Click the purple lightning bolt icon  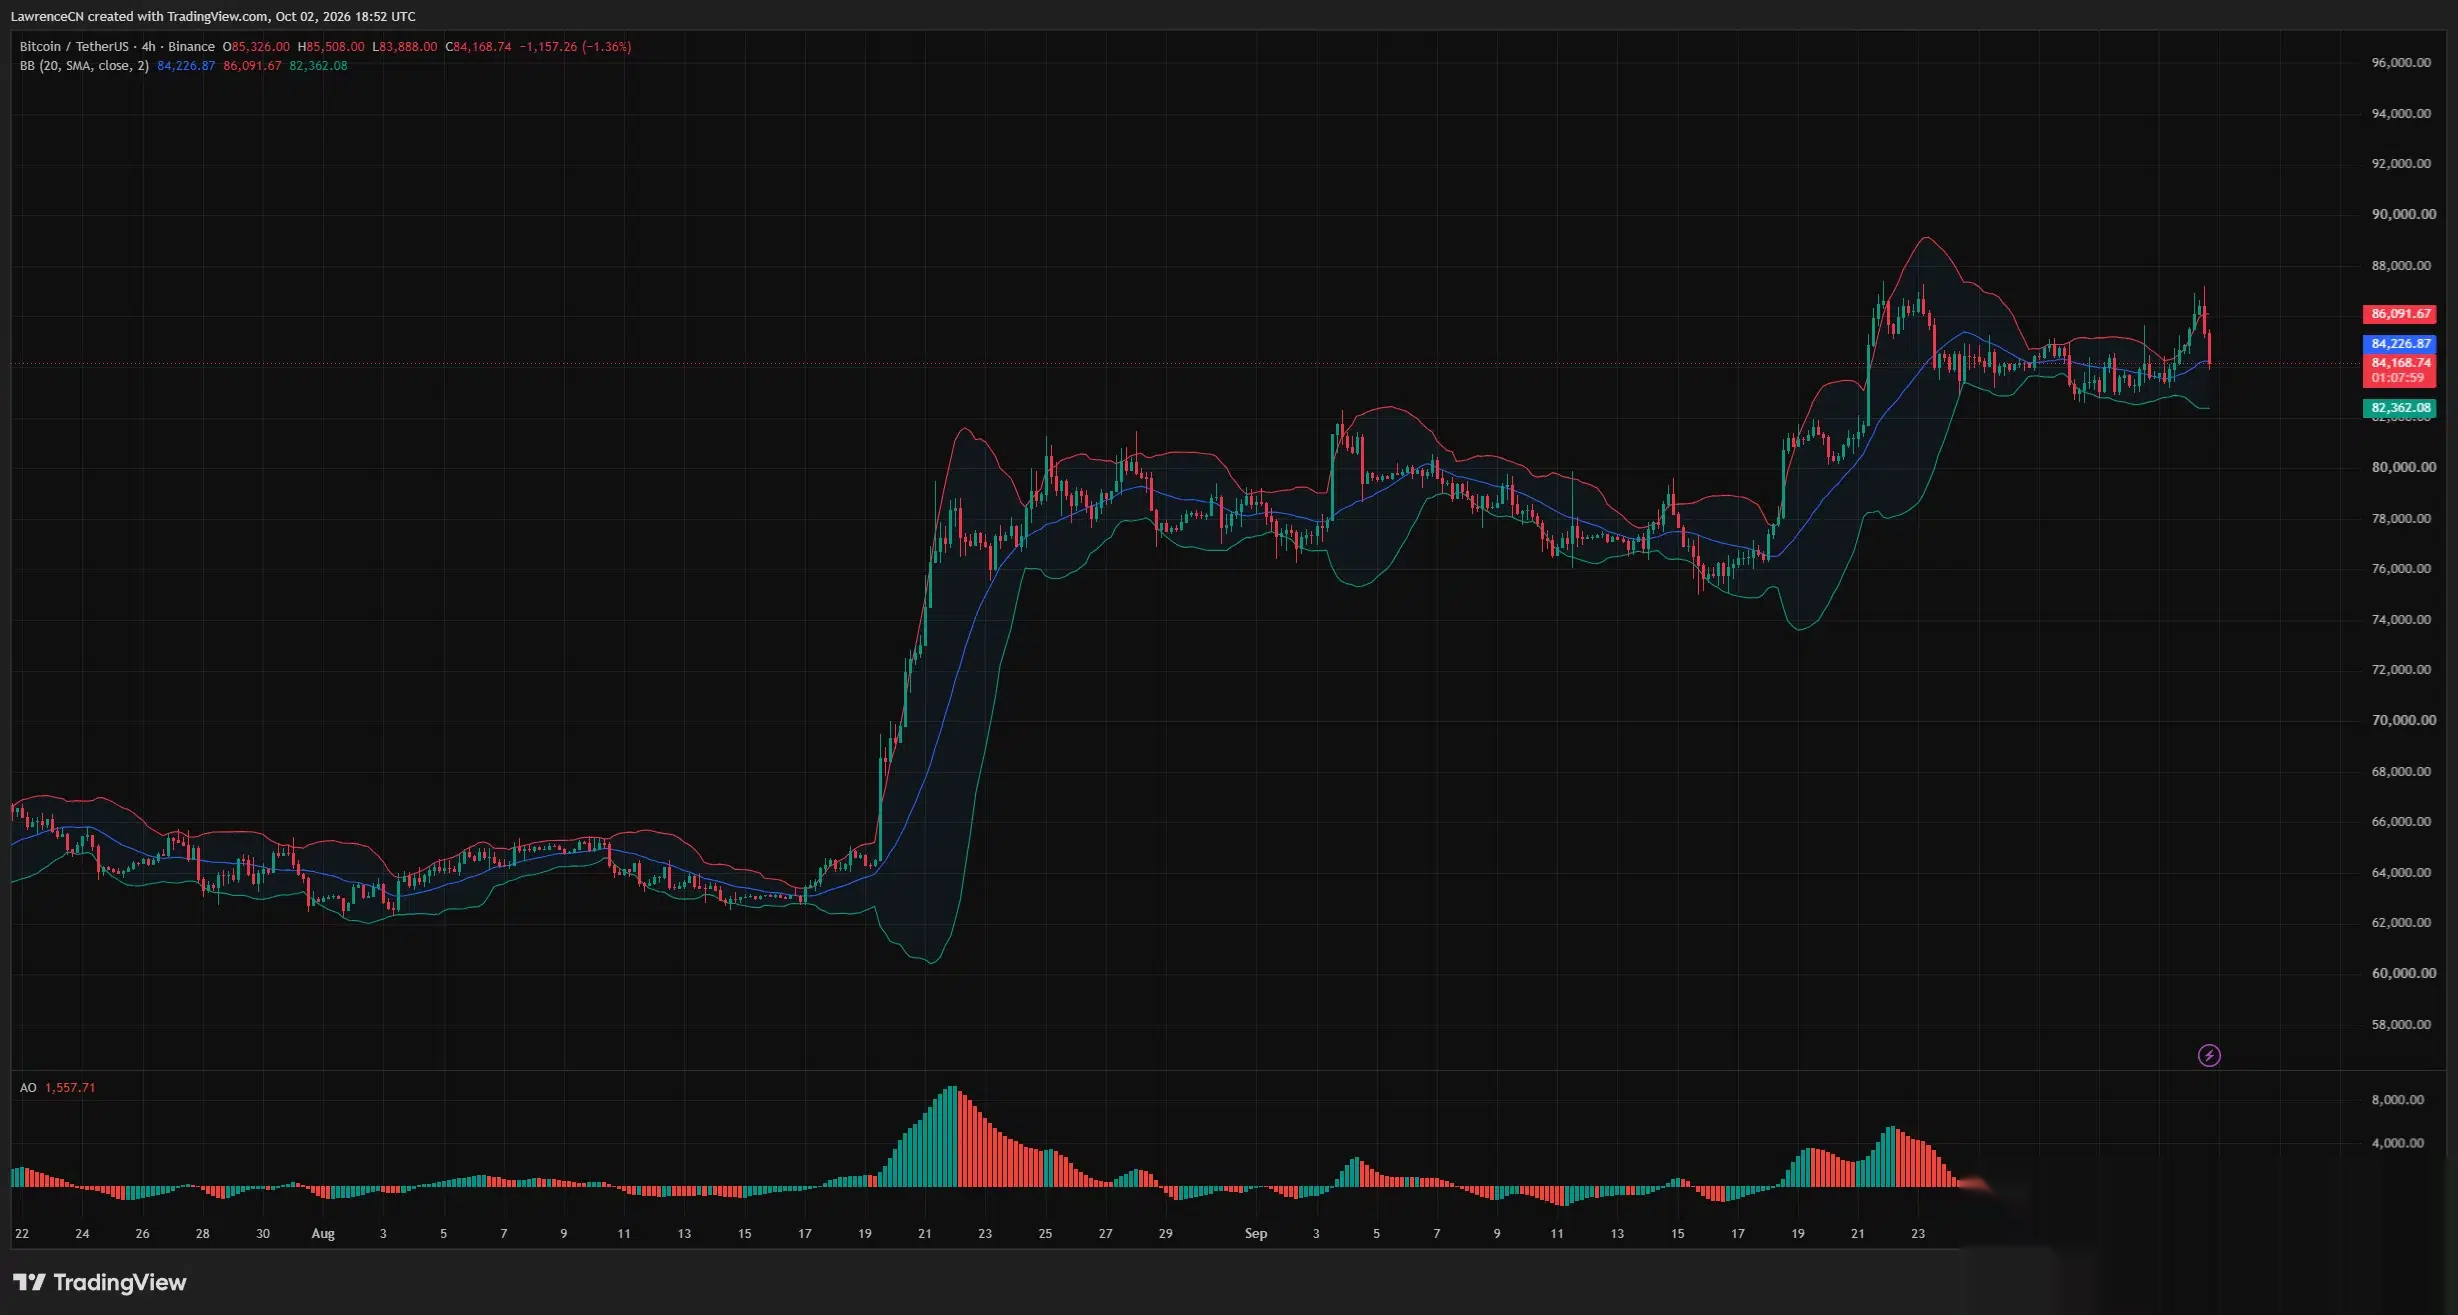tap(2209, 1055)
